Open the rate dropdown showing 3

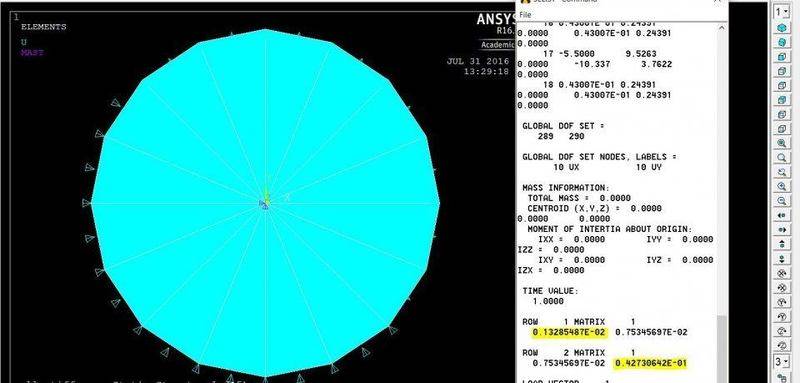(781, 362)
